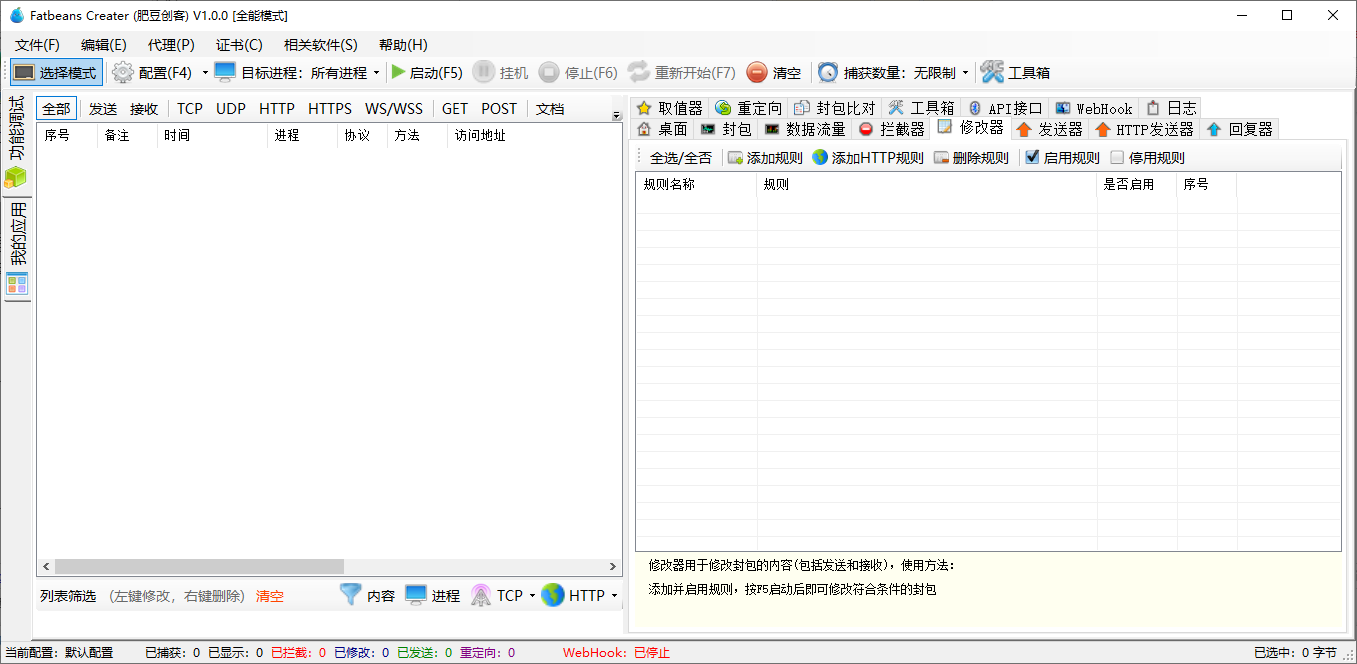Open the 工具箱 toolbox in the top toolbar

tap(1015, 72)
